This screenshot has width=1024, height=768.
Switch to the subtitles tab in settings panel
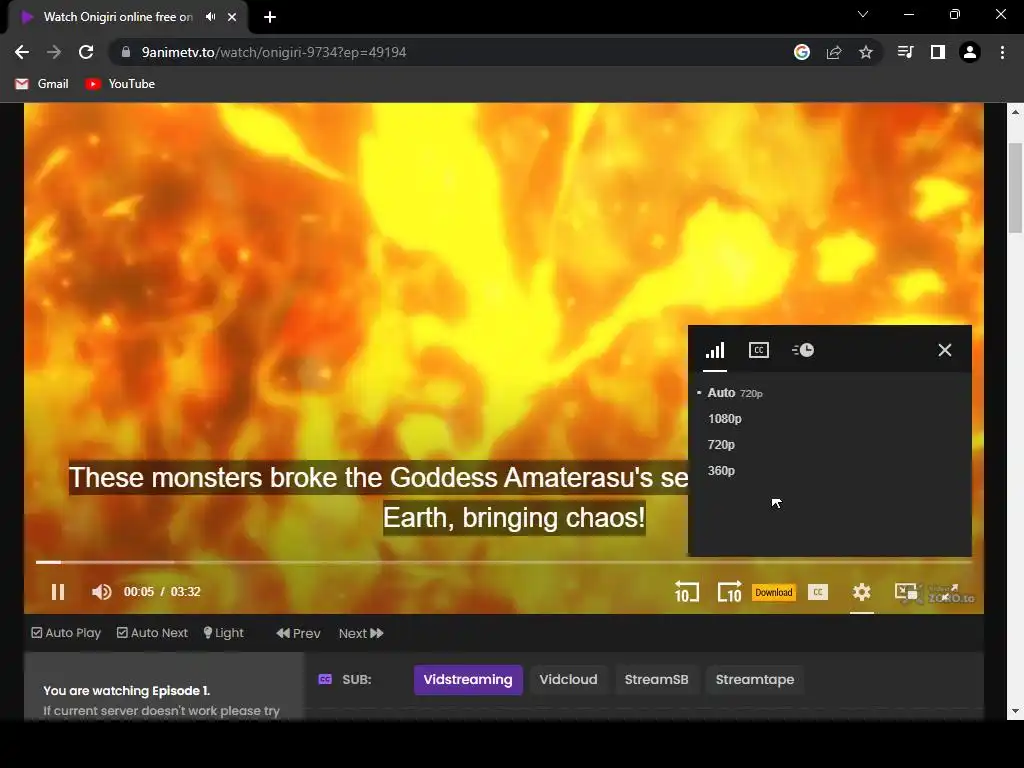759,351
